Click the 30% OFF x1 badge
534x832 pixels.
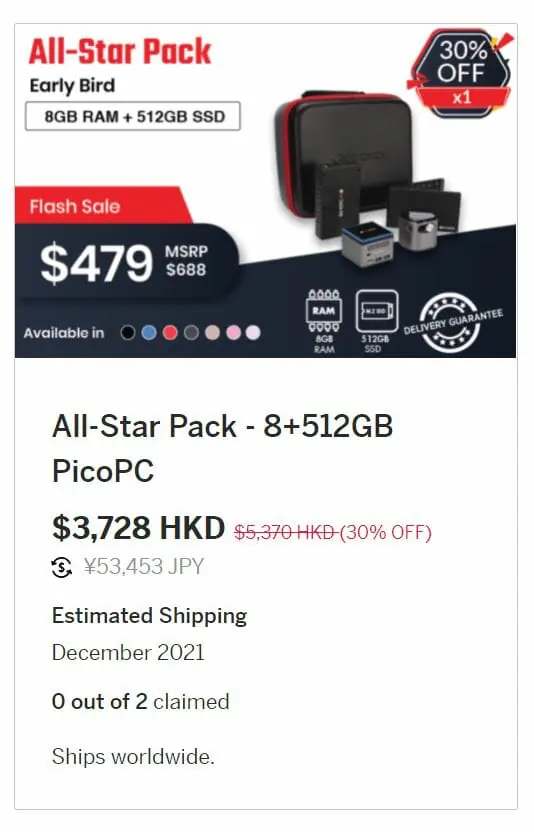point(461,72)
